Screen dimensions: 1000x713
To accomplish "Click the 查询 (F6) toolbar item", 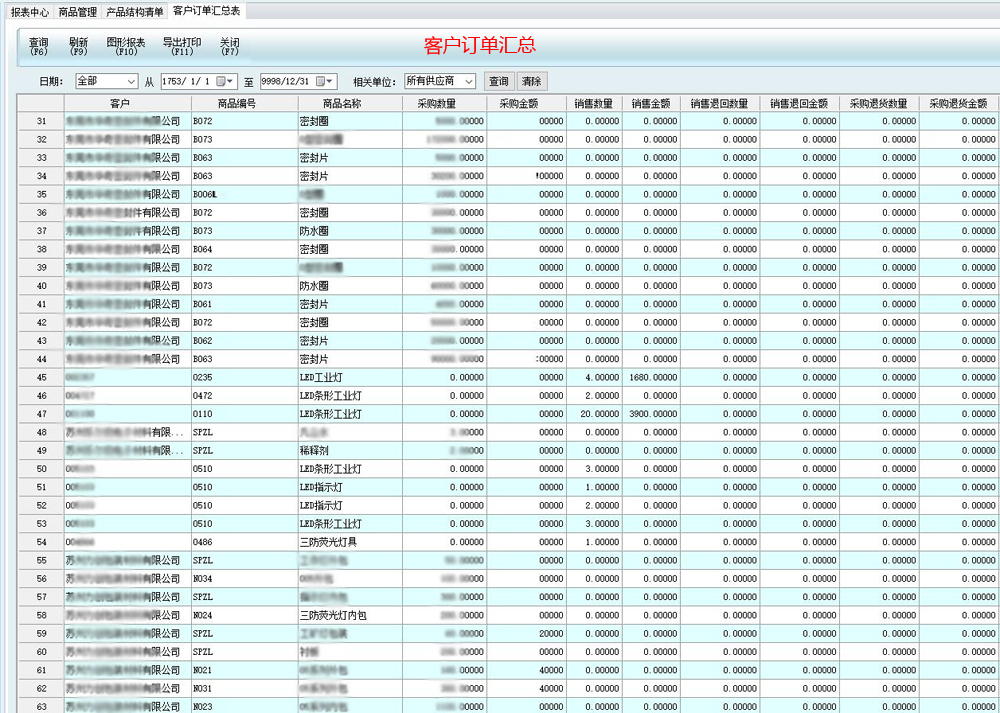I will 39,47.
